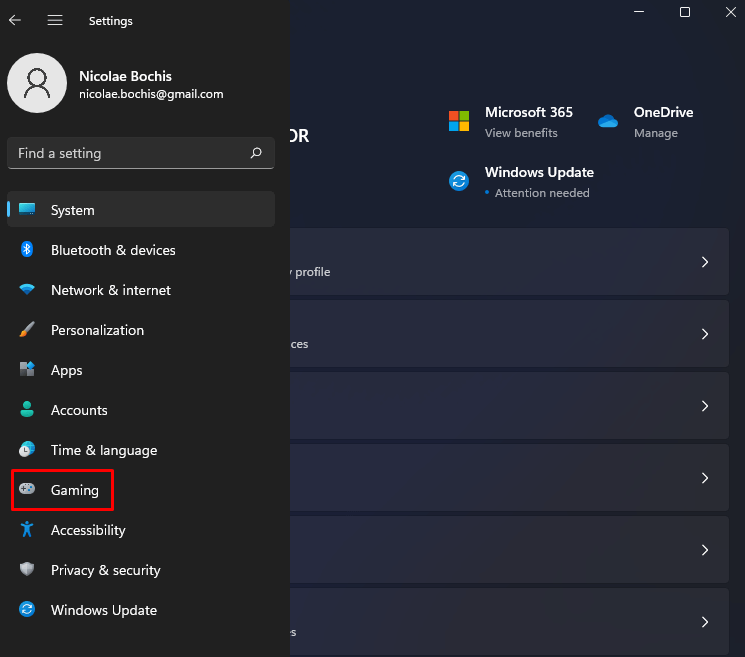The width and height of the screenshot is (745, 657).
Task: Open Time & language settings
Action: point(104,450)
